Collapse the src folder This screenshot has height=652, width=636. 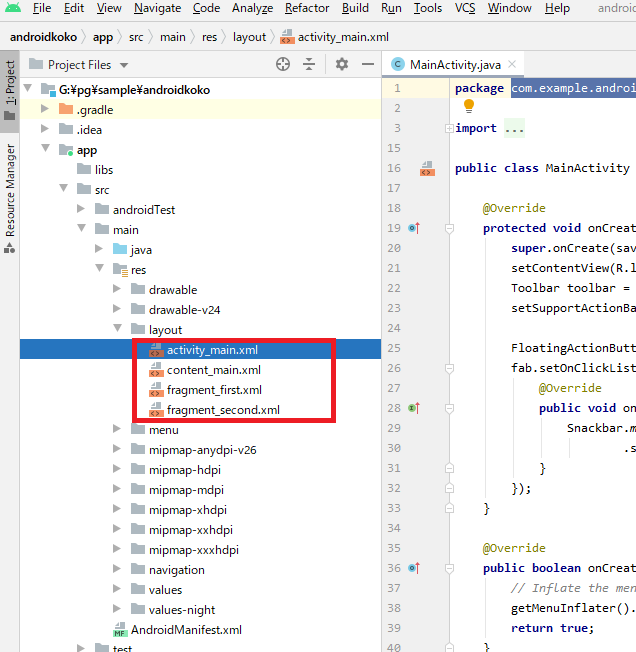click(64, 188)
